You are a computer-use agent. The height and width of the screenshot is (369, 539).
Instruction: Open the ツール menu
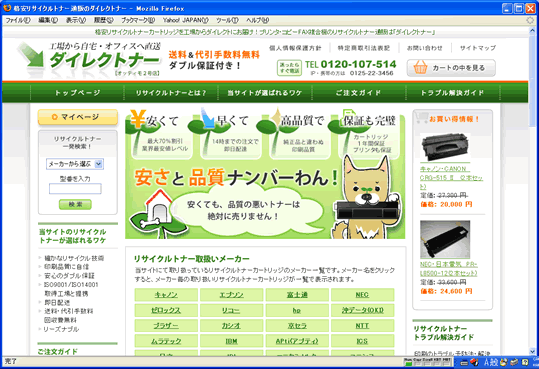tap(227, 20)
